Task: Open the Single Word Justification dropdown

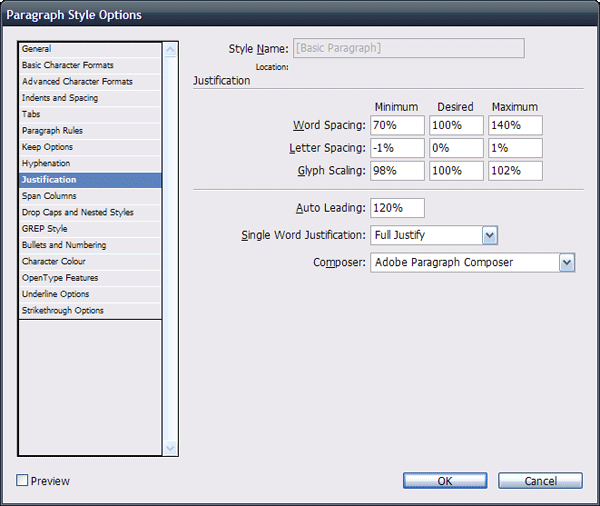Action: [490, 235]
